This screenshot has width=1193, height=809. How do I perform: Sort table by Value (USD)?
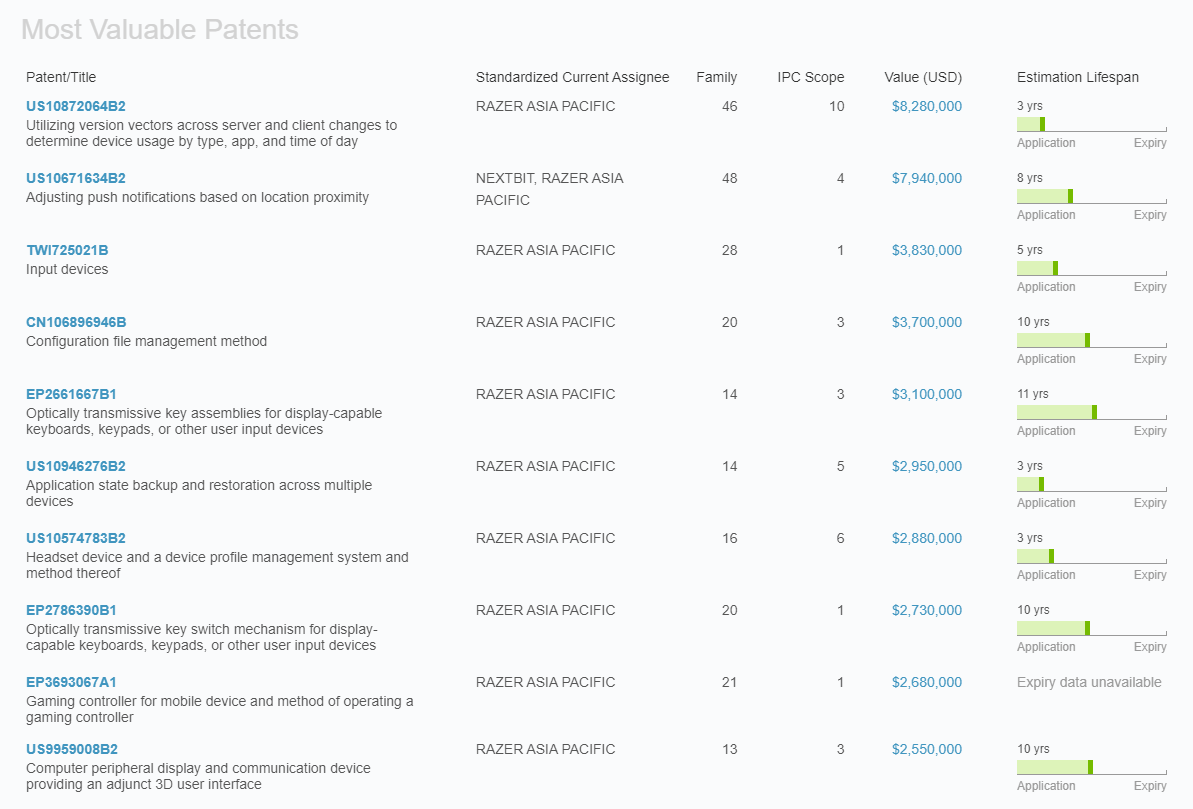pos(922,77)
